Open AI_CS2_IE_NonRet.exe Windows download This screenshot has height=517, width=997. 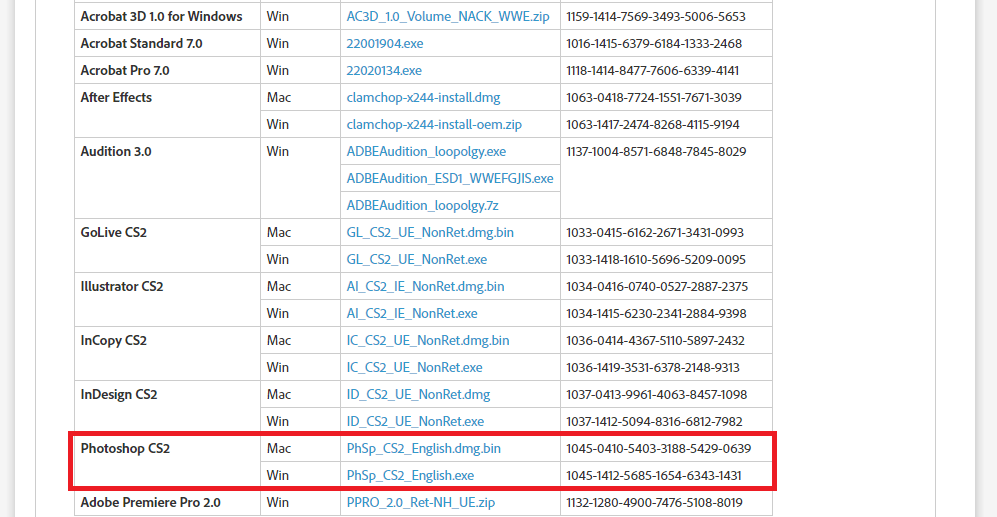click(412, 314)
